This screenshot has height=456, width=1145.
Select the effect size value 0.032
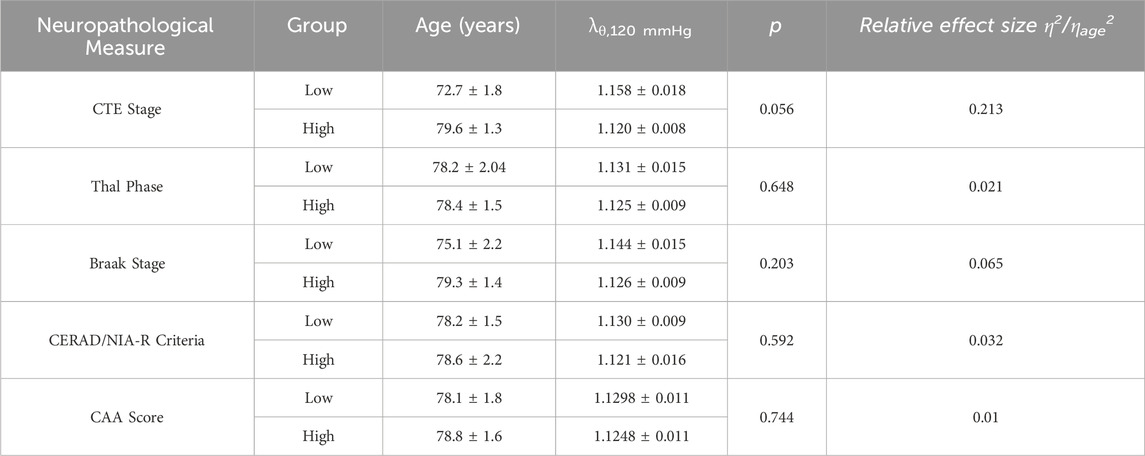click(x=985, y=340)
